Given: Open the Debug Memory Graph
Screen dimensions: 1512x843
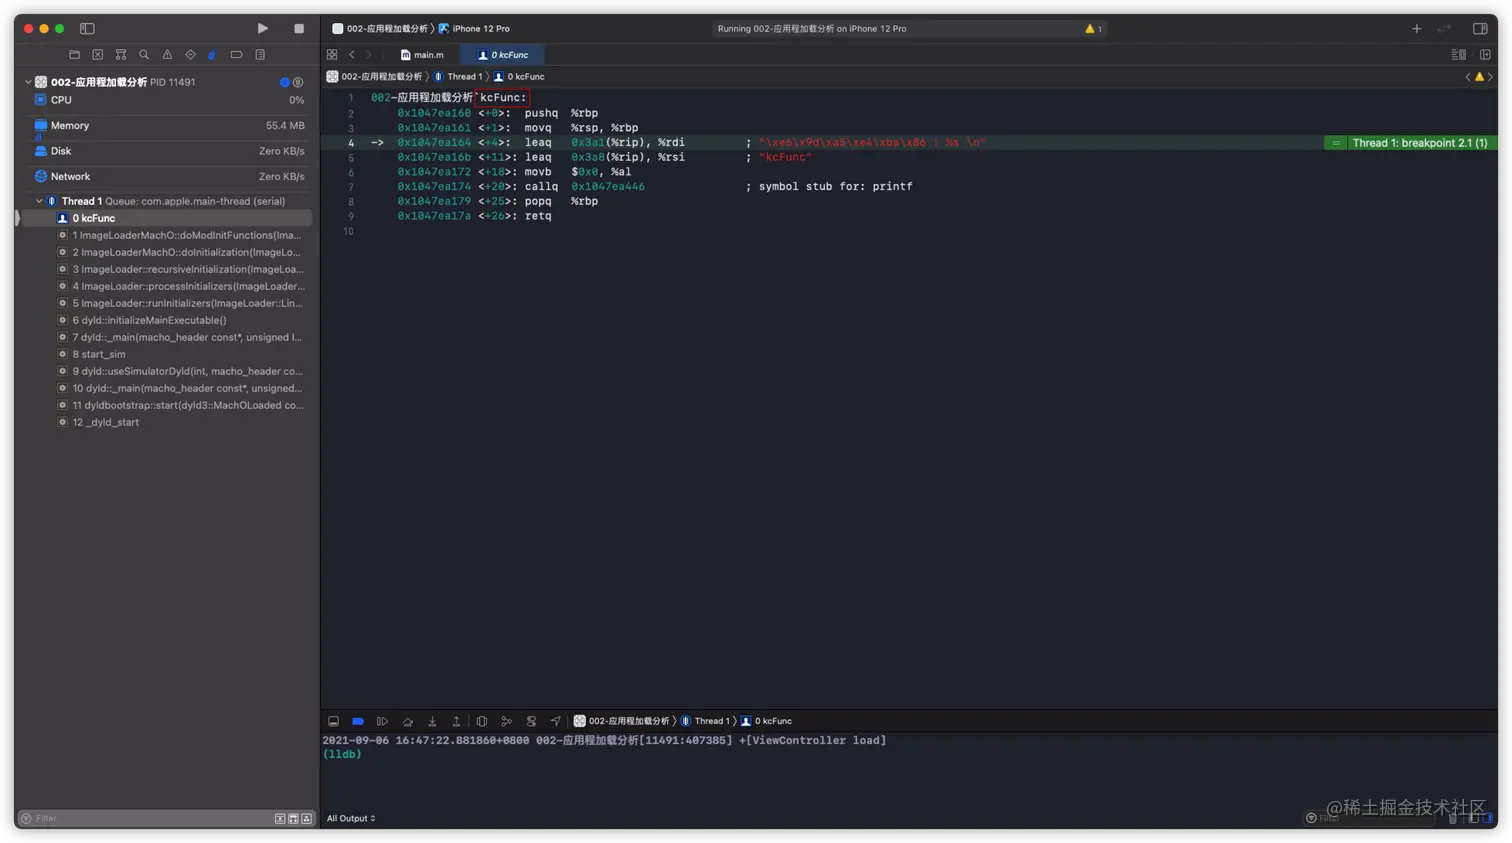Looking at the screenshot, I should 506,721.
